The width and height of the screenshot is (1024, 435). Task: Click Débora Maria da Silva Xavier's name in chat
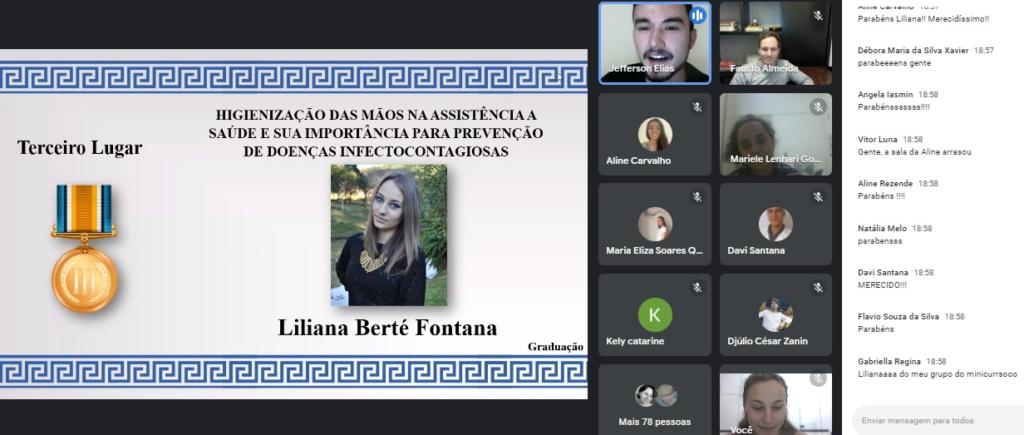(x=913, y=50)
